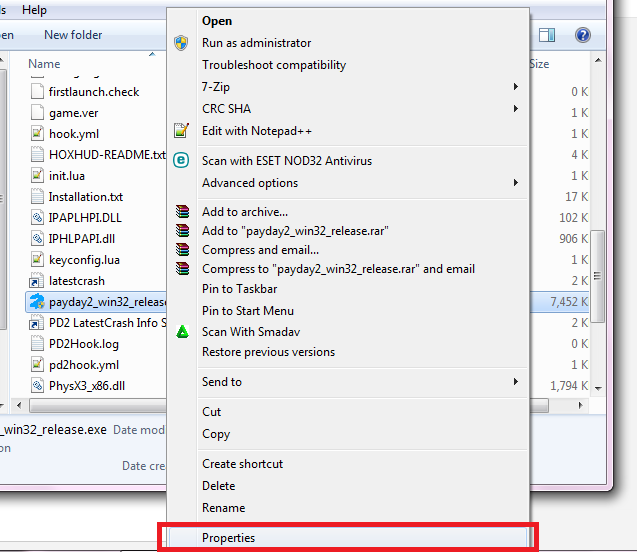Viewport: 637px width, 552px height.
Task: Click the PD2 LatestCrash Info shortcut icon
Action: pos(37,323)
